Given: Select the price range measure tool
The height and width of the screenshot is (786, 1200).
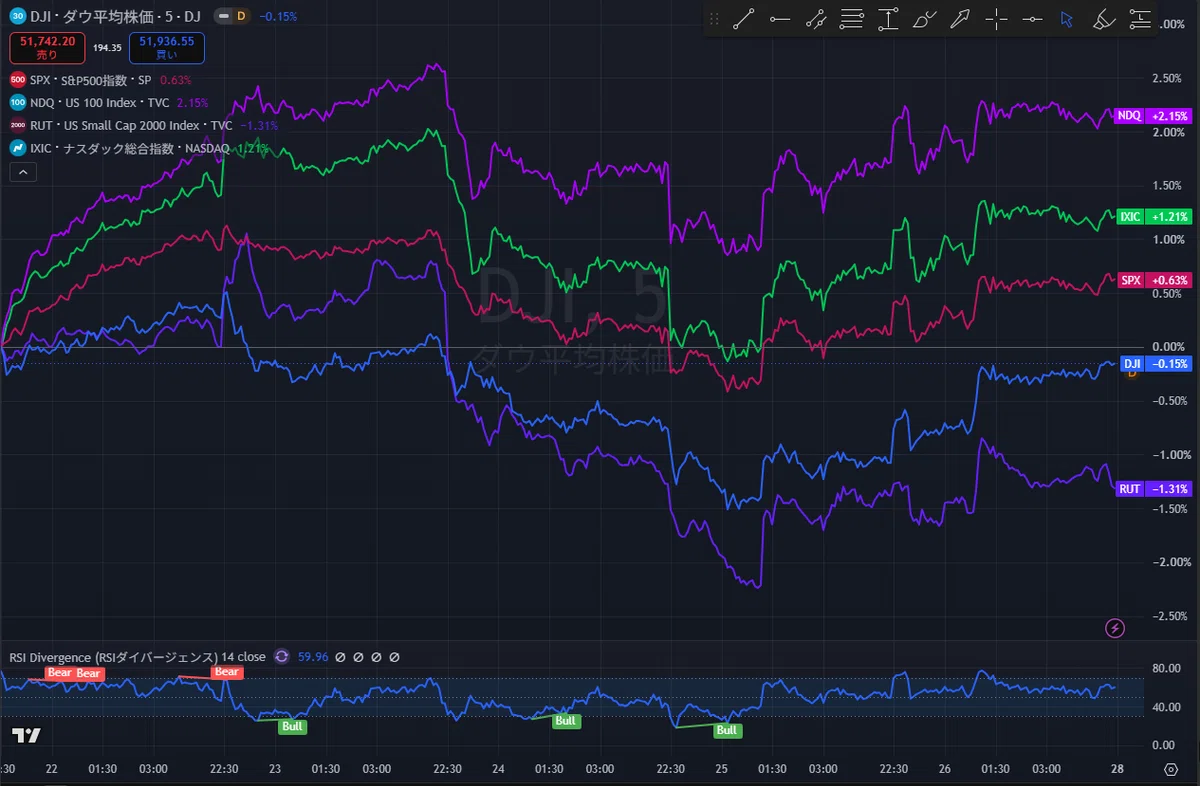Looking at the screenshot, I should coord(888,18).
